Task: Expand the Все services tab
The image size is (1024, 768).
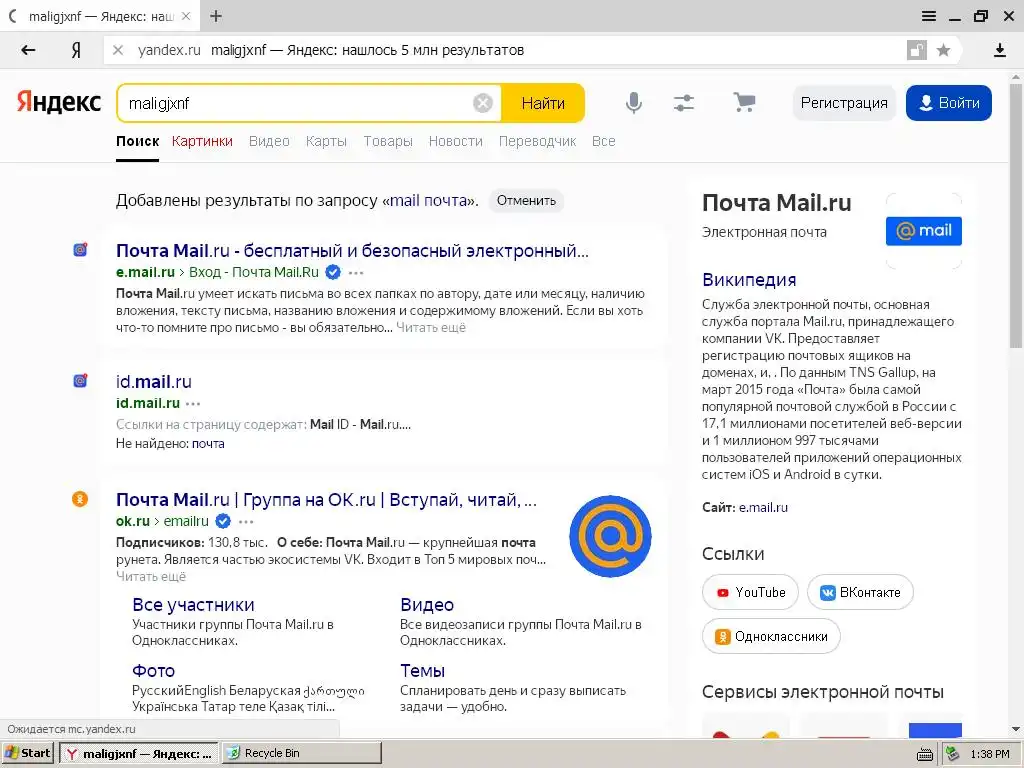Action: click(x=603, y=141)
